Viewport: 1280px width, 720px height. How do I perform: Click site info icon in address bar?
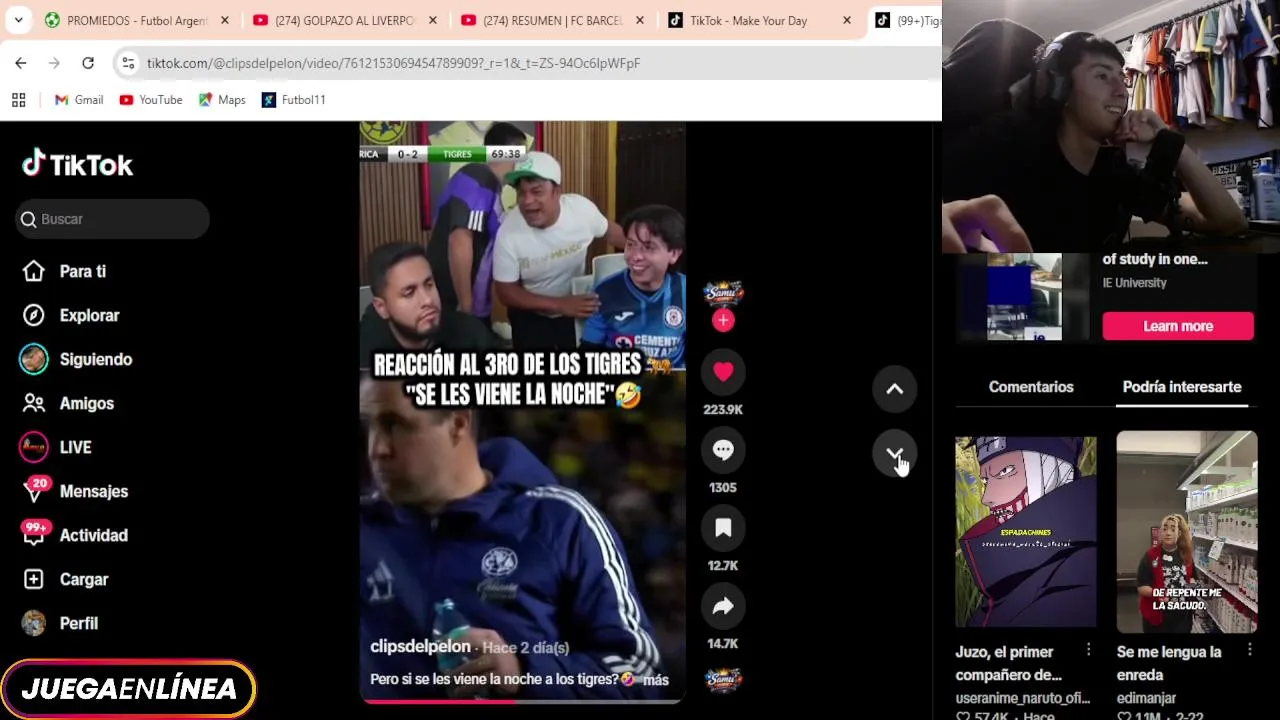[x=128, y=63]
